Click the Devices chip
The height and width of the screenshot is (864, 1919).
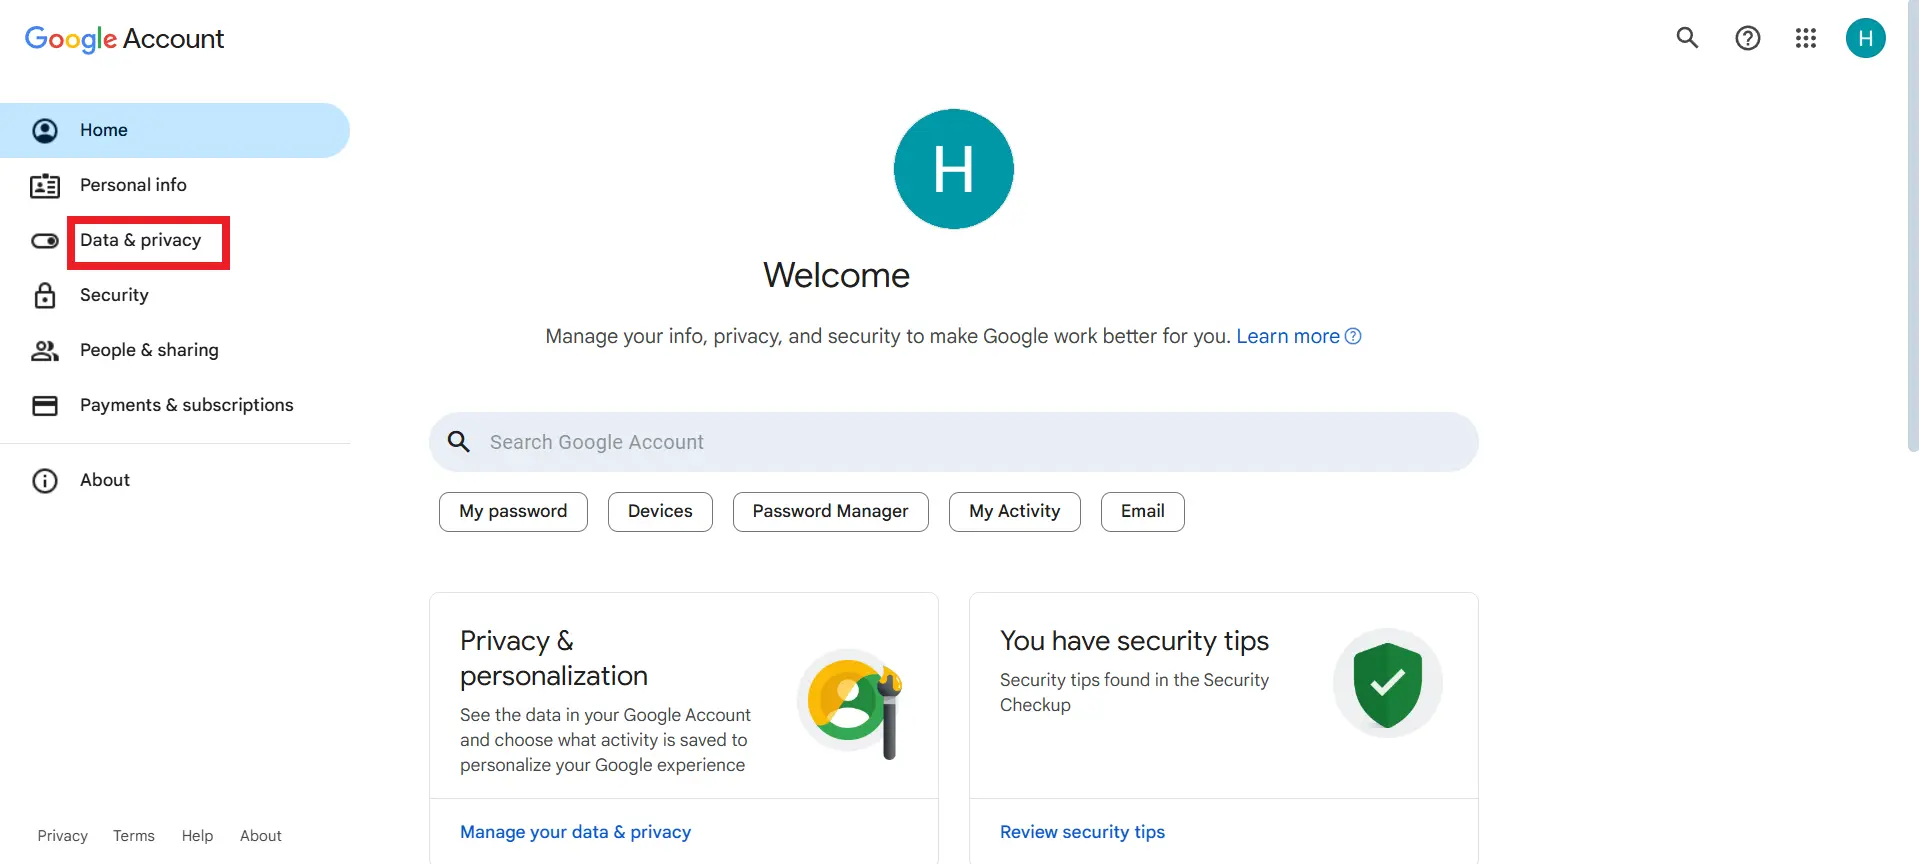(x=660, y=511)
